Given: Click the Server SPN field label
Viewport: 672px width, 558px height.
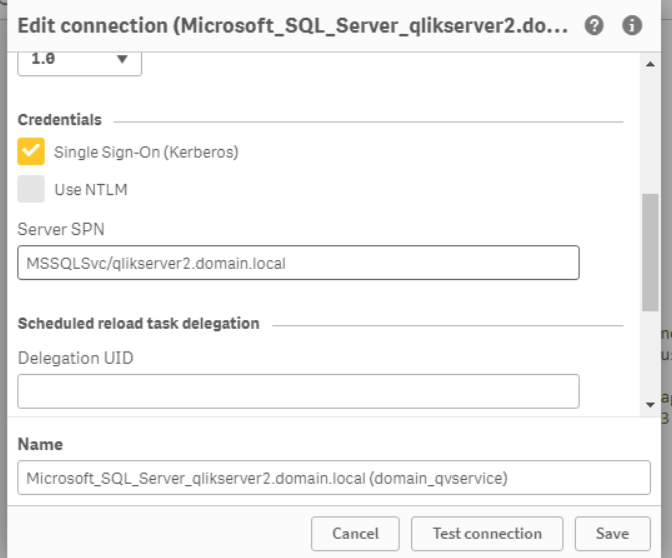Looking at the screenshot, I should click(x=61, y=229).
